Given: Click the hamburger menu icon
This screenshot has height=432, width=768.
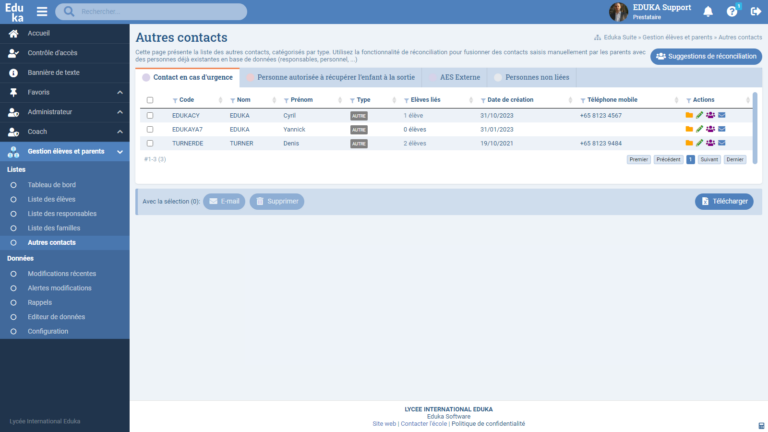Looking at the screenshot, I should 42,12.
